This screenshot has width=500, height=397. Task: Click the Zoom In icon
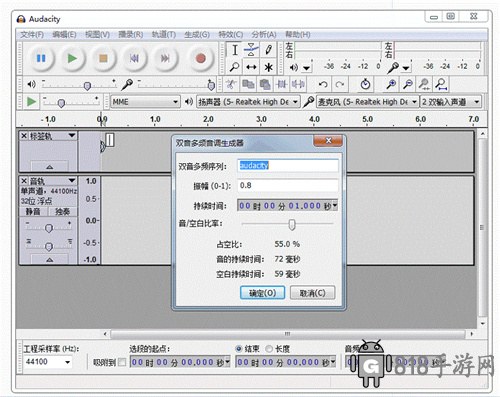tap(391, 84)
